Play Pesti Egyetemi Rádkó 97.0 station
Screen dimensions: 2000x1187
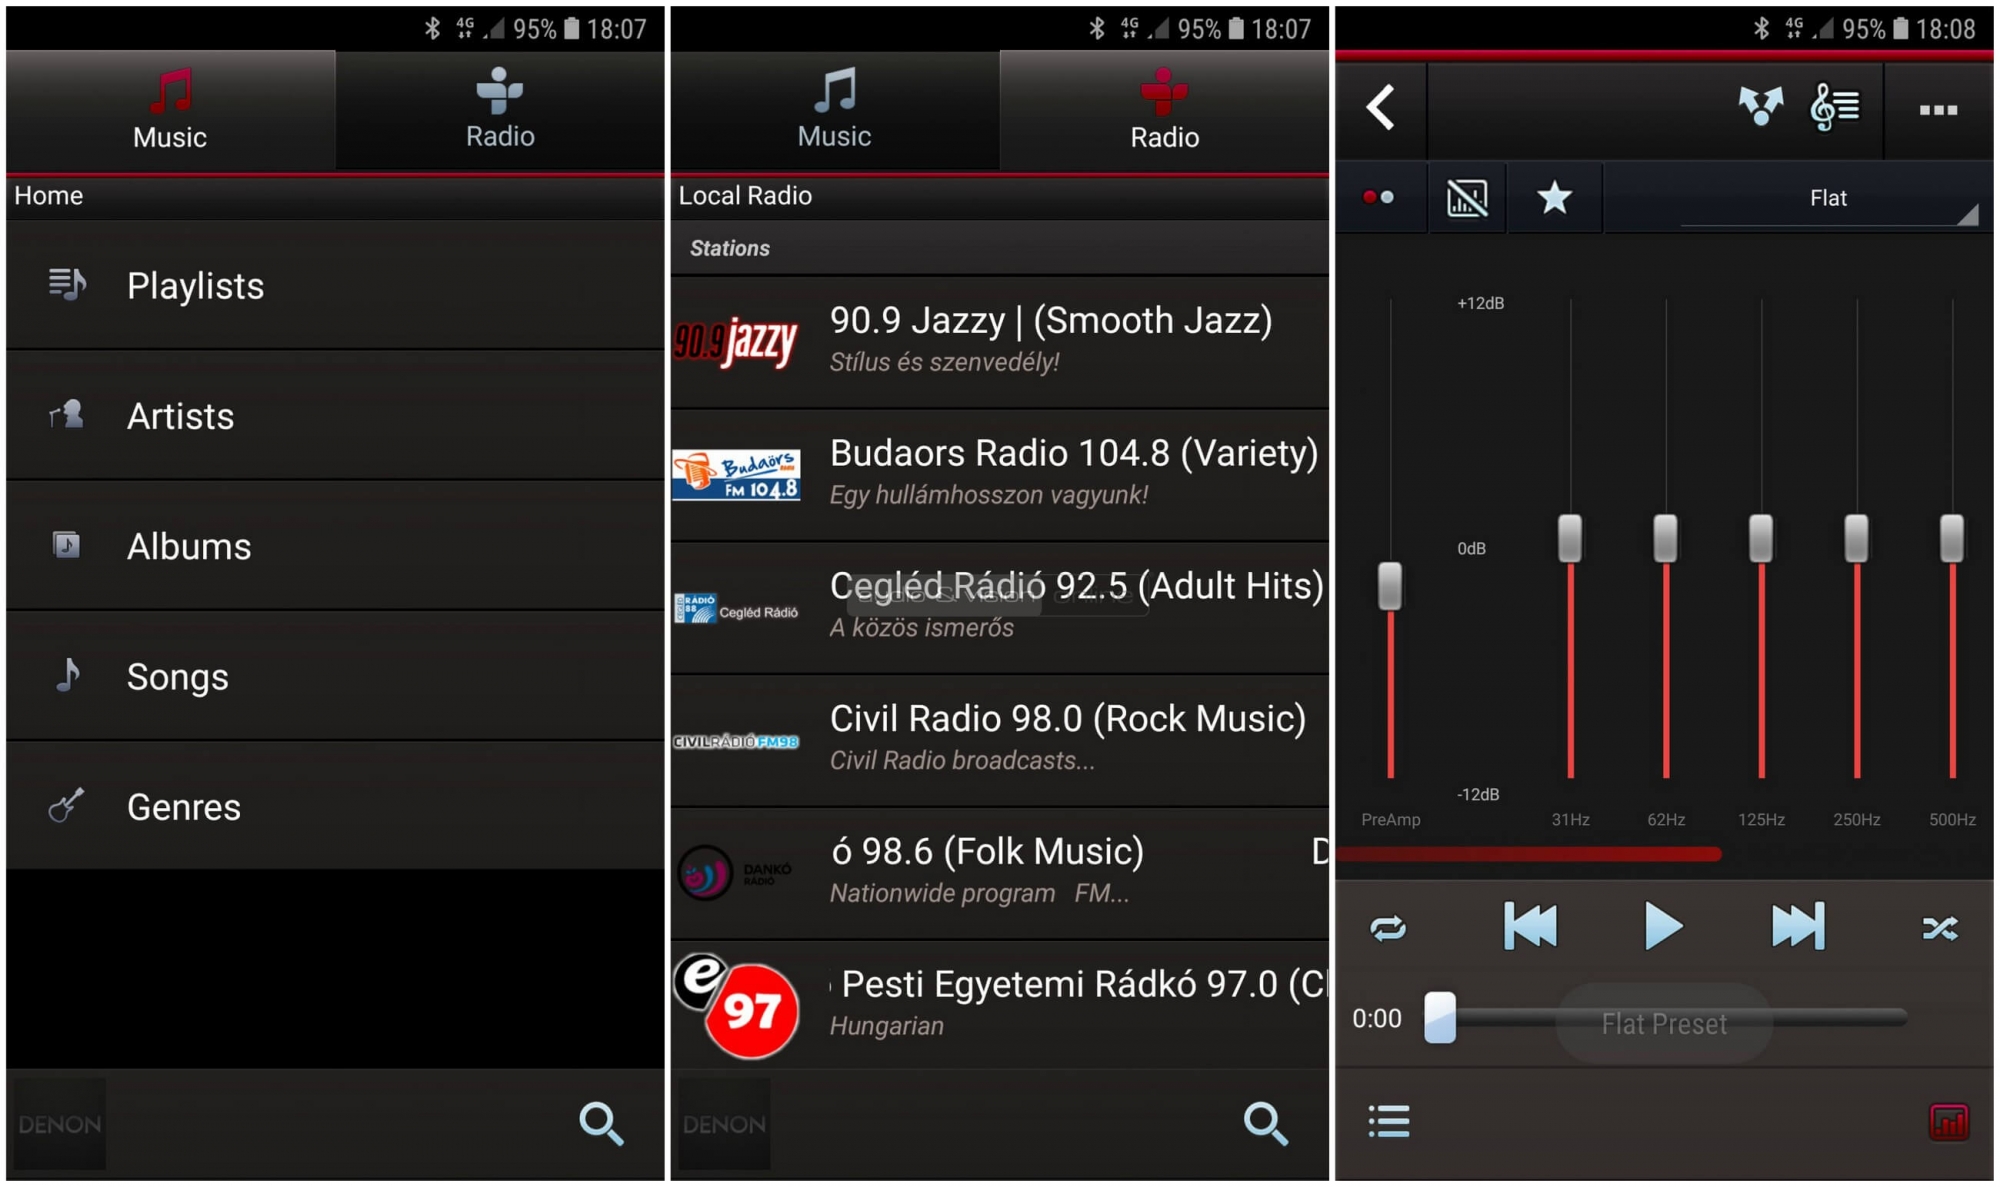pyautogui.click(x=1000, y=1005)
